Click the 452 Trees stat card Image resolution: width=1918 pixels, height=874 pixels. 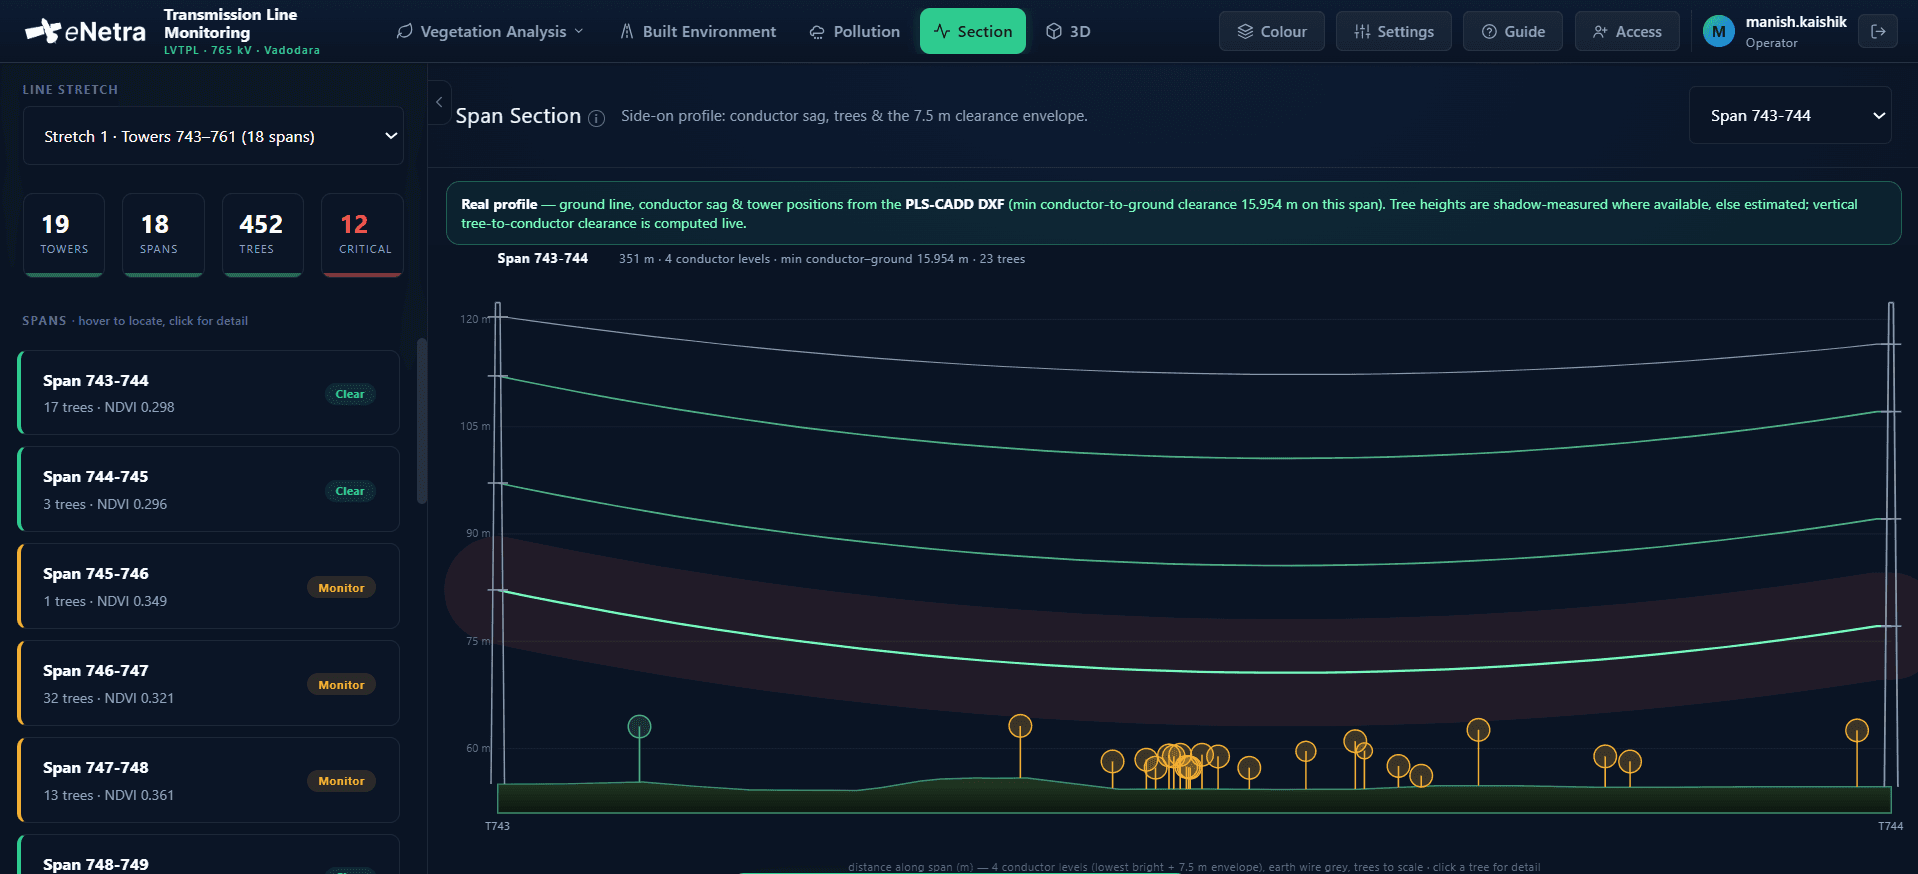point(262,234)
